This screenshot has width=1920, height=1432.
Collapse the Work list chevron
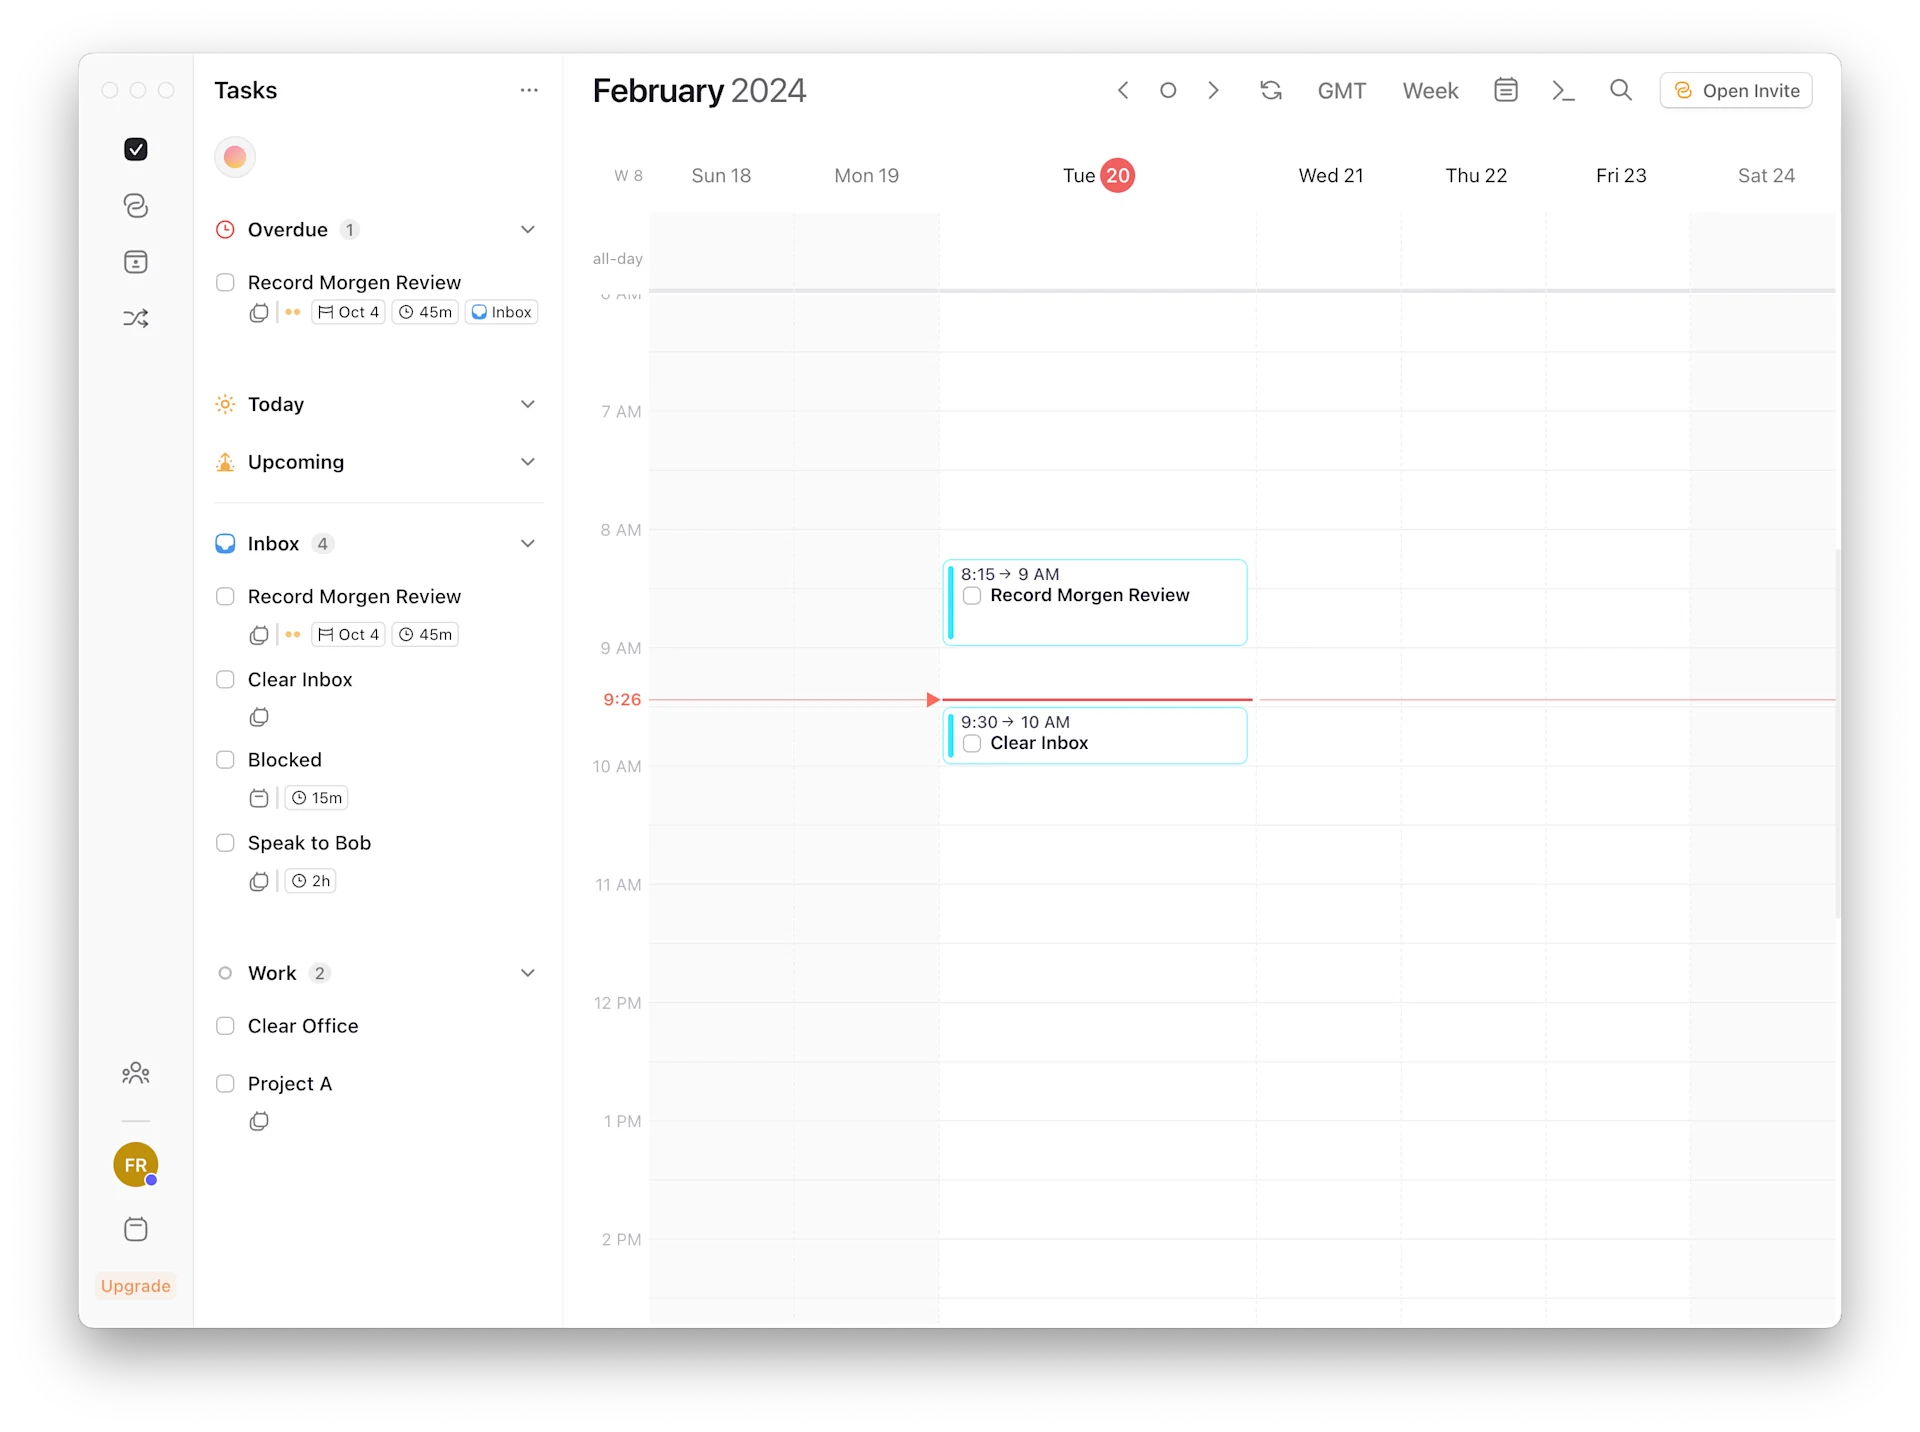528,973
